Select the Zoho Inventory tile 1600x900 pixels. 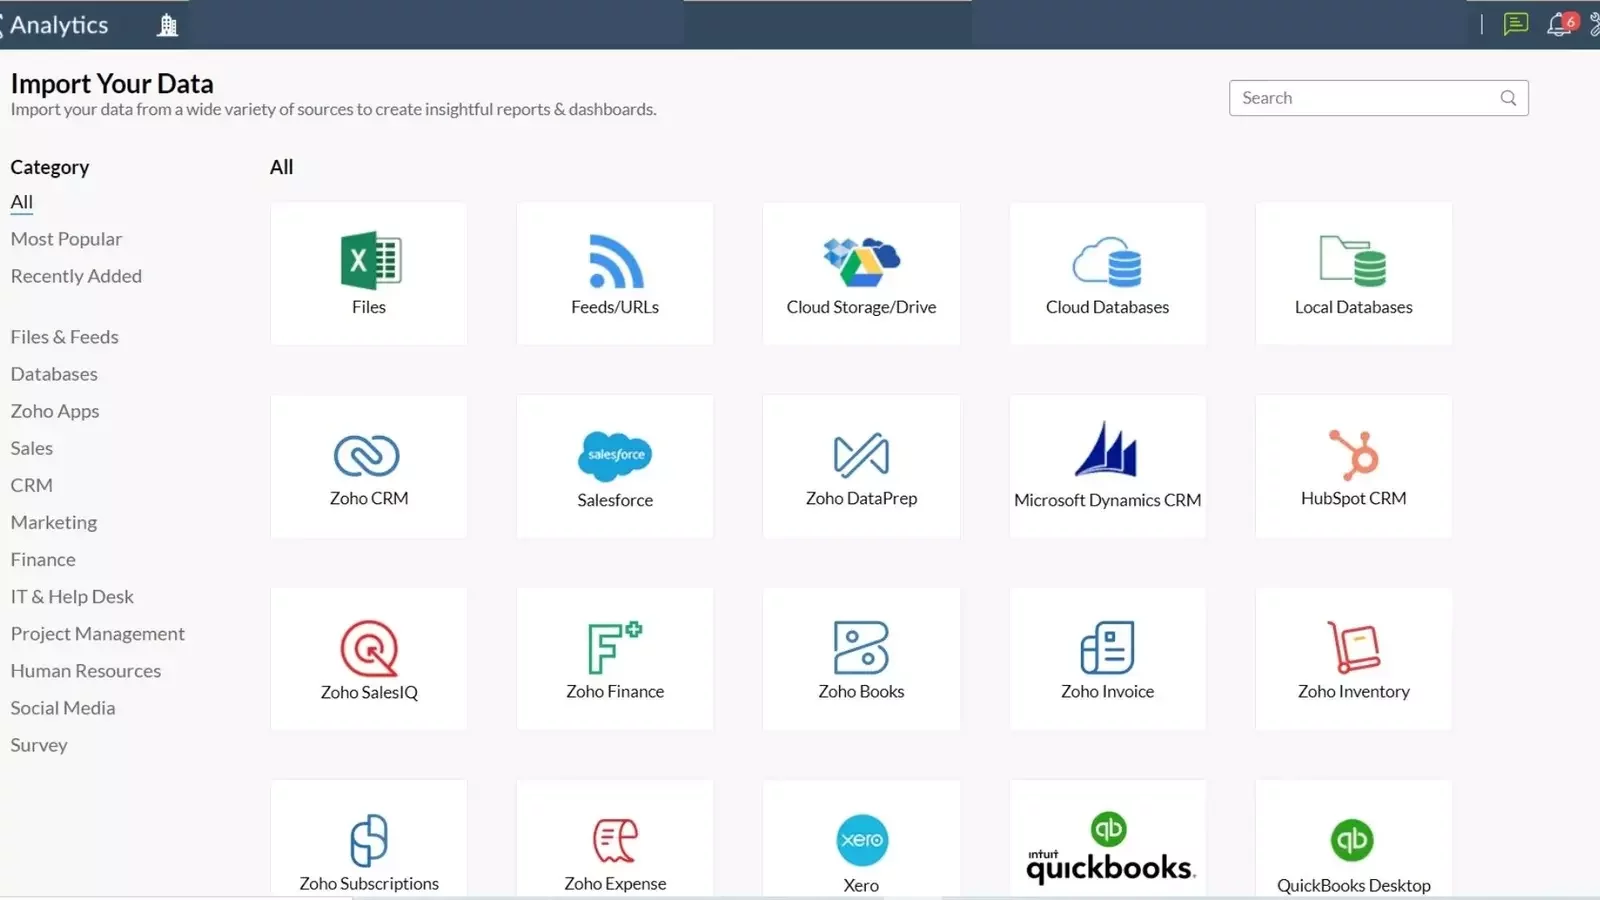coord(1353,659)
